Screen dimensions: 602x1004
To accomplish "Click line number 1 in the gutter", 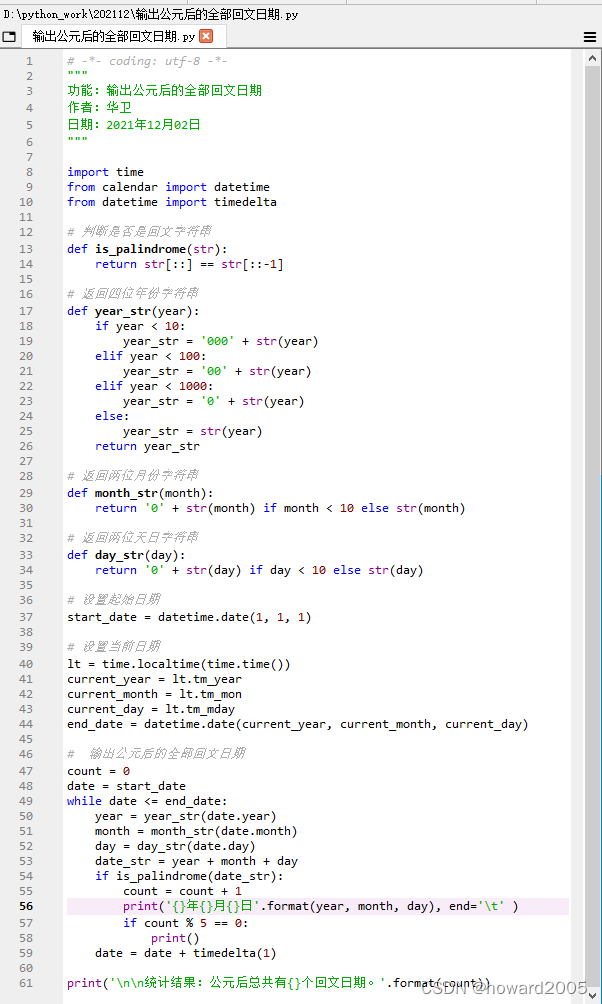I will [29, 61].
